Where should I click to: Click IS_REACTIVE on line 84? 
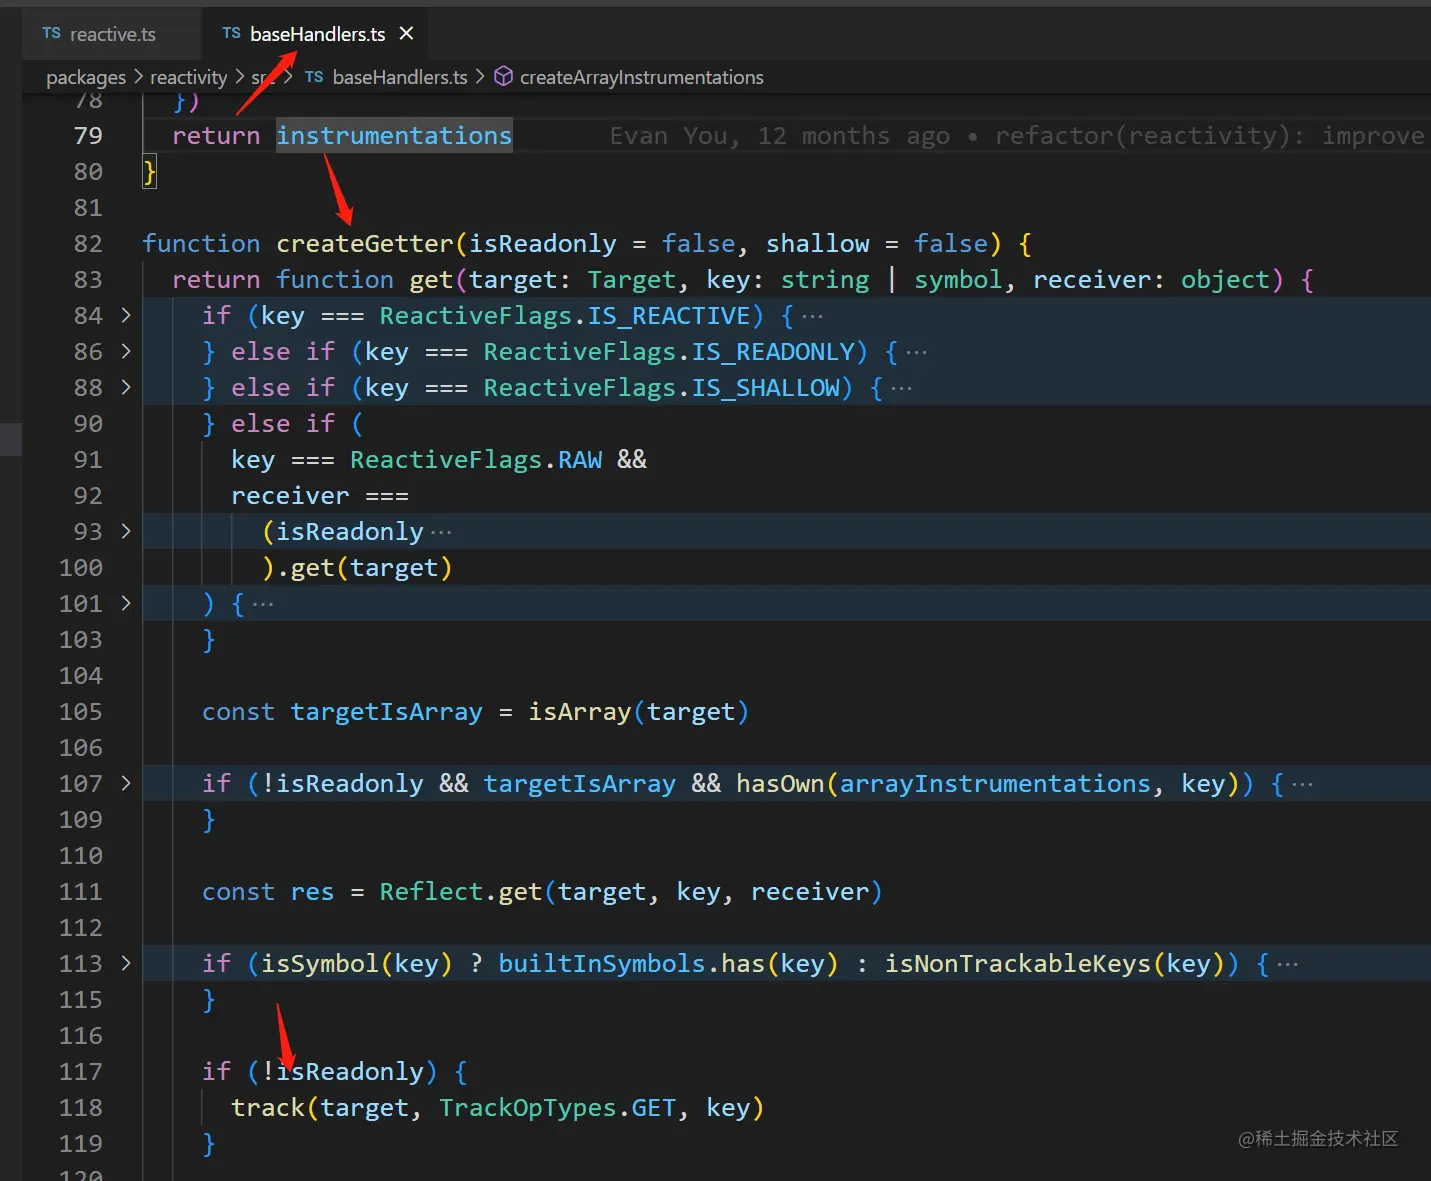point(669,315)
